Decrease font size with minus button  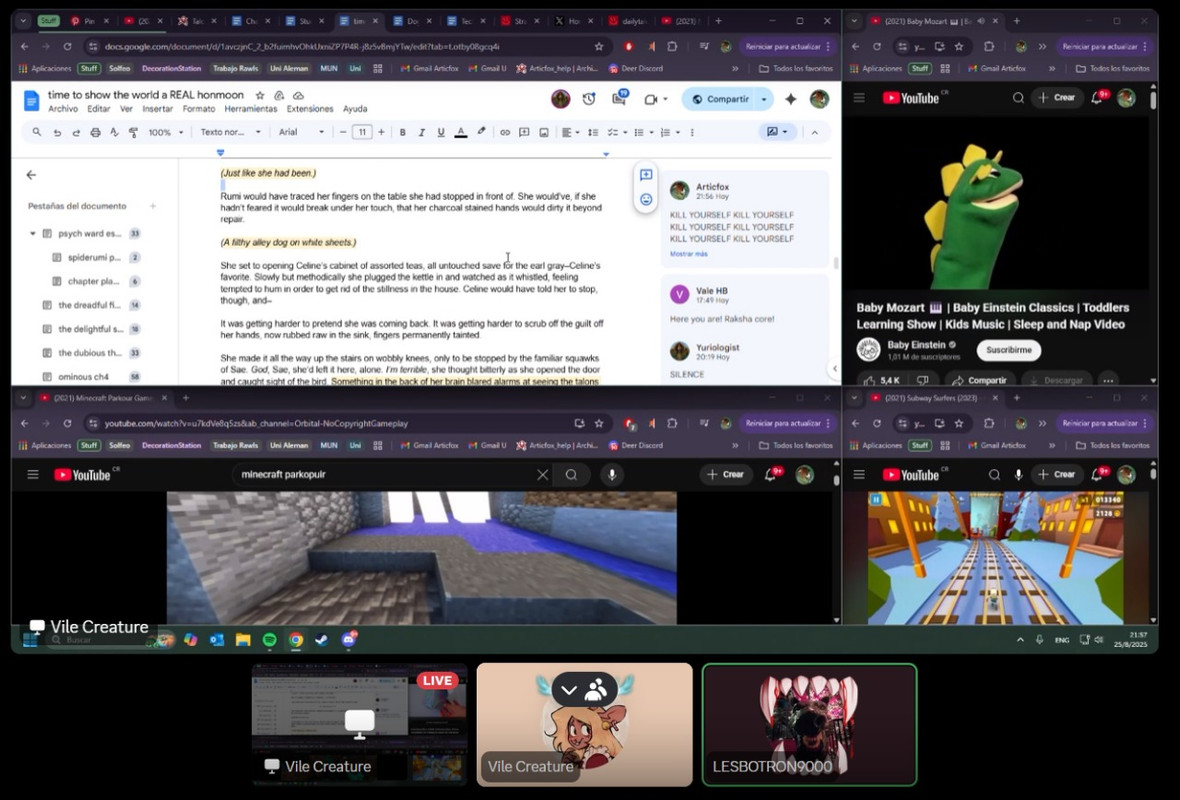pyautogui.click(x=343, y=132)
